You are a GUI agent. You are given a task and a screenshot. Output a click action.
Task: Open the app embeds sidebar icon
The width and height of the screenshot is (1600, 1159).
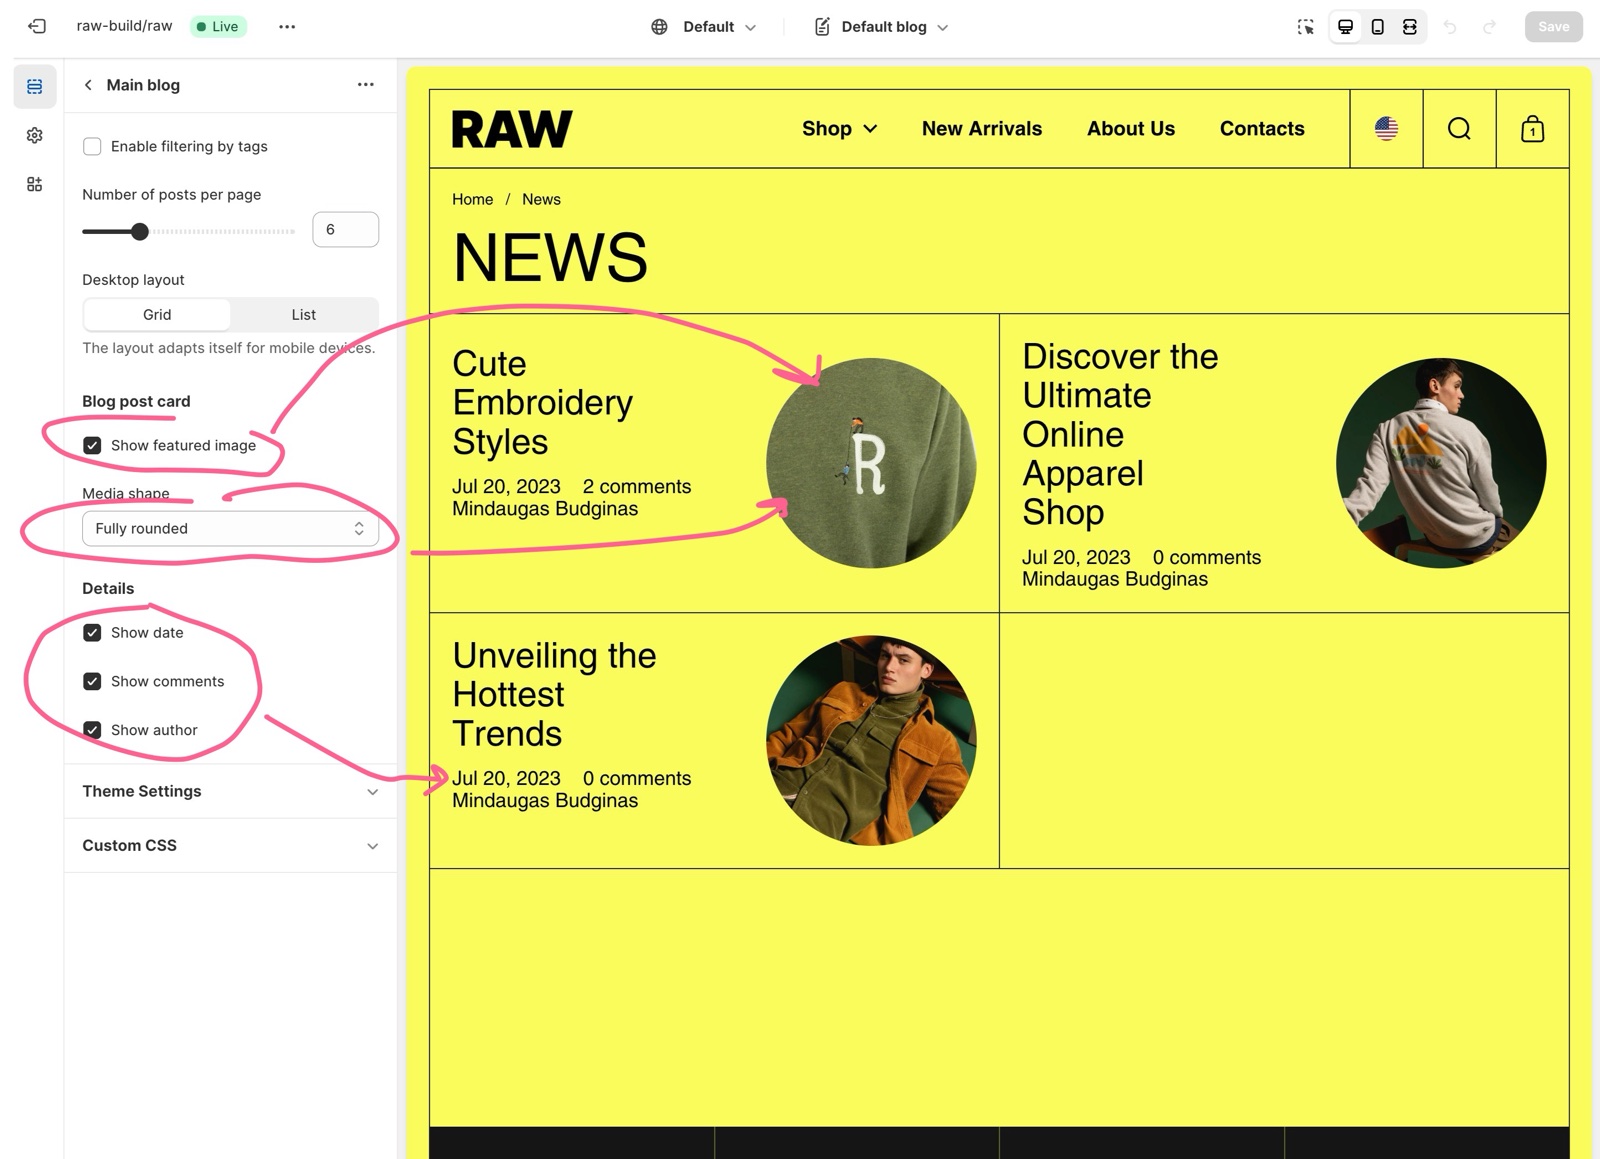(35, 184)
